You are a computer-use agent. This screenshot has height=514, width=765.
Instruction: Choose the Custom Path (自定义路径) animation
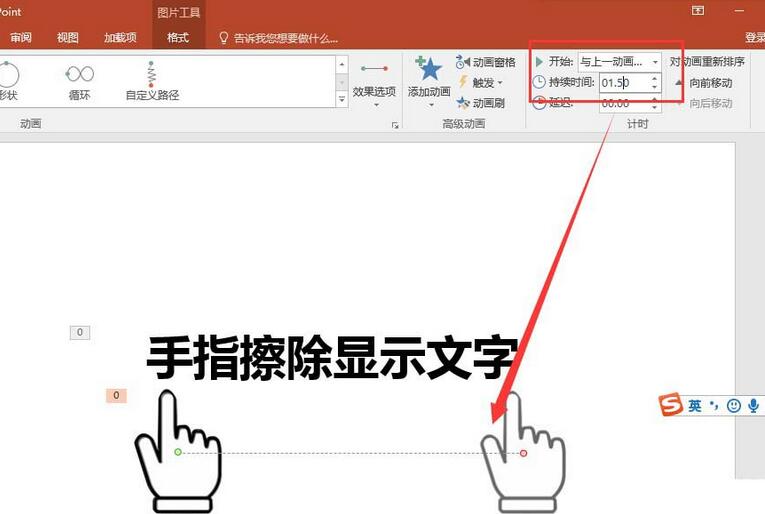tap(152, 81)
